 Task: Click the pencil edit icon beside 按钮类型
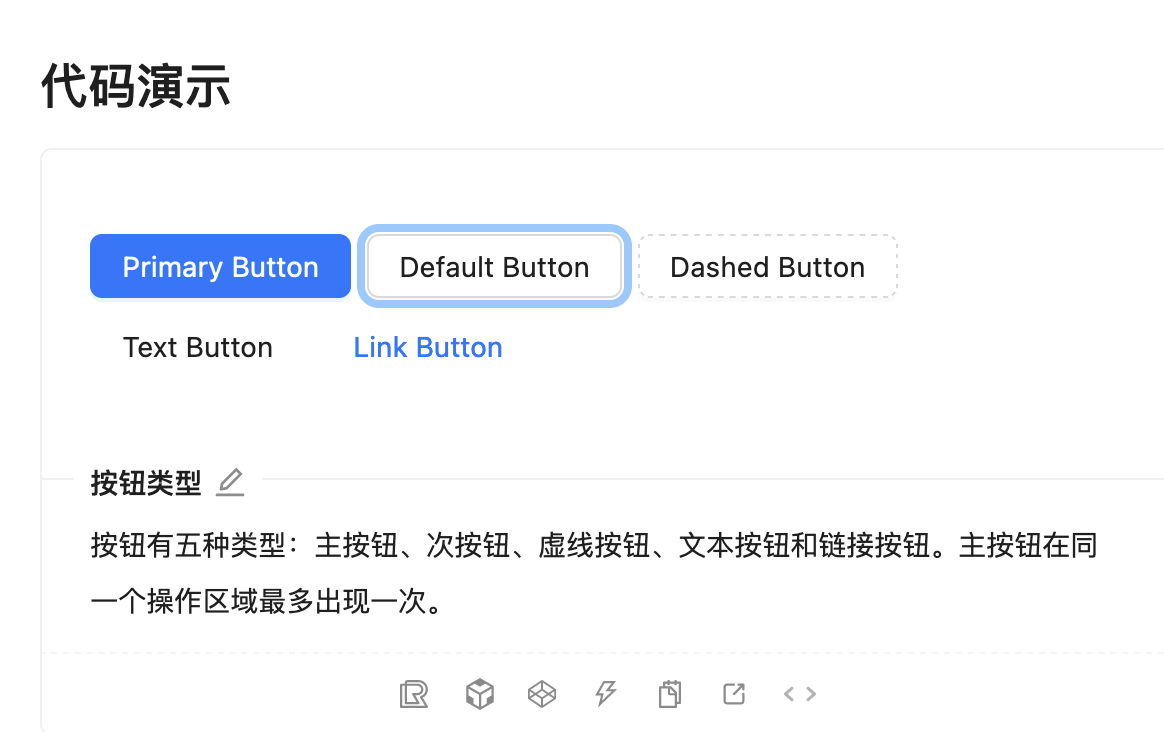pyautogui.click(x=230, y=482)
